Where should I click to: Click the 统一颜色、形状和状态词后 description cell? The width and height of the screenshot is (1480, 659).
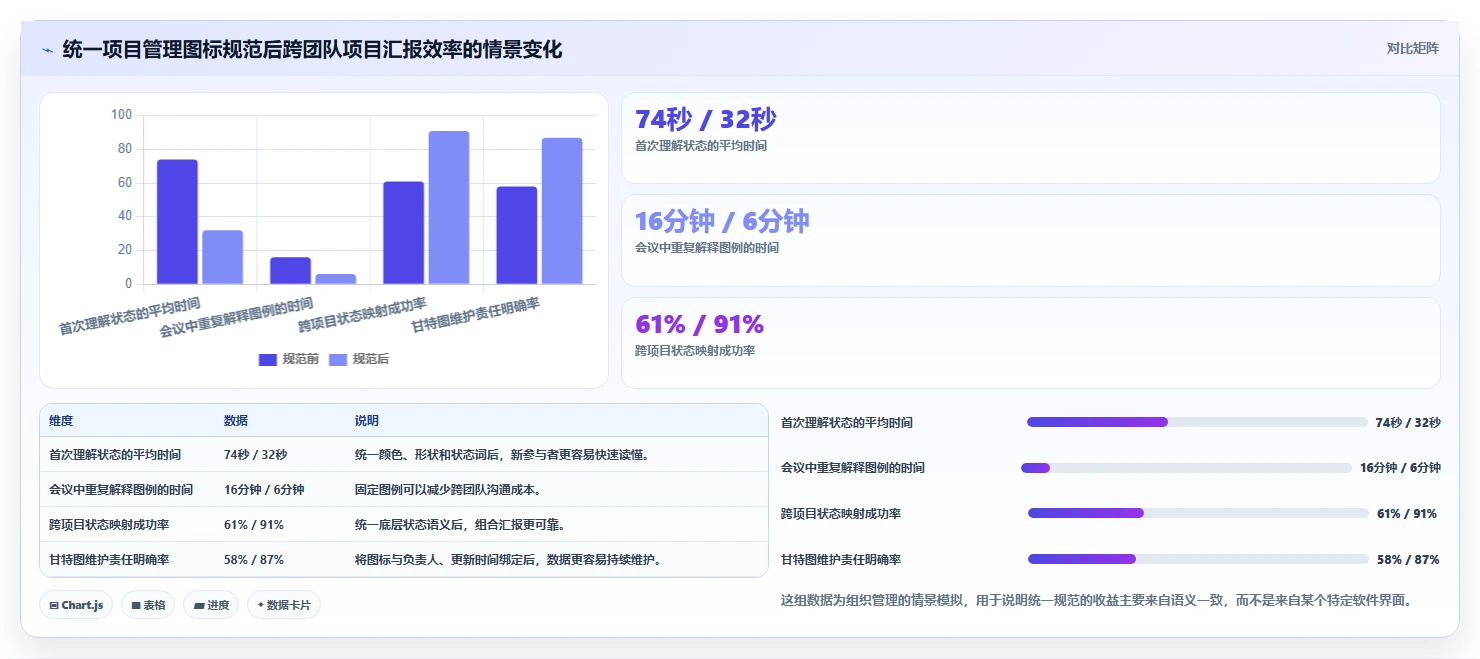pos(503,455)
